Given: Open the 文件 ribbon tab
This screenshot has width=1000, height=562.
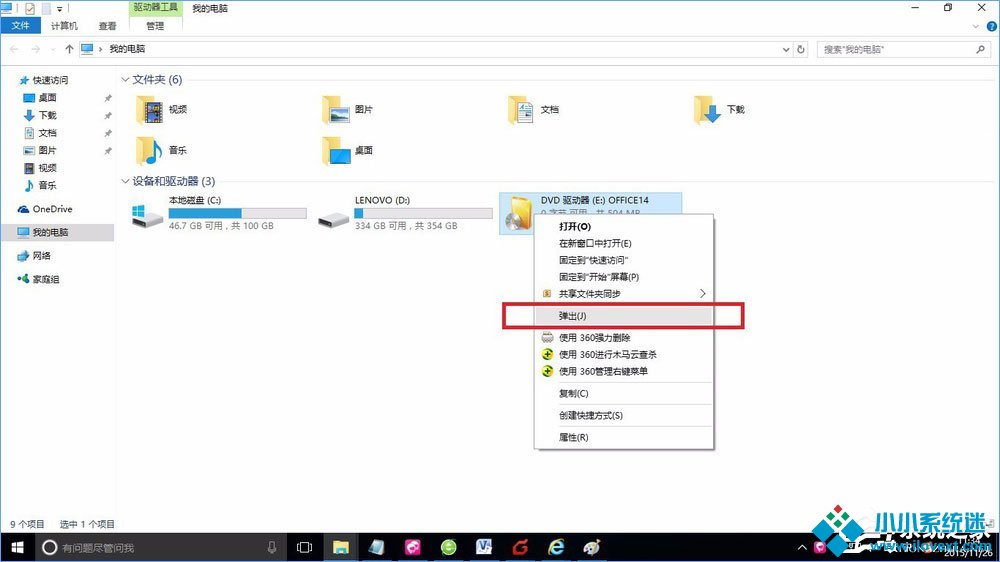Looking at the screenshot, I should 20,26.
